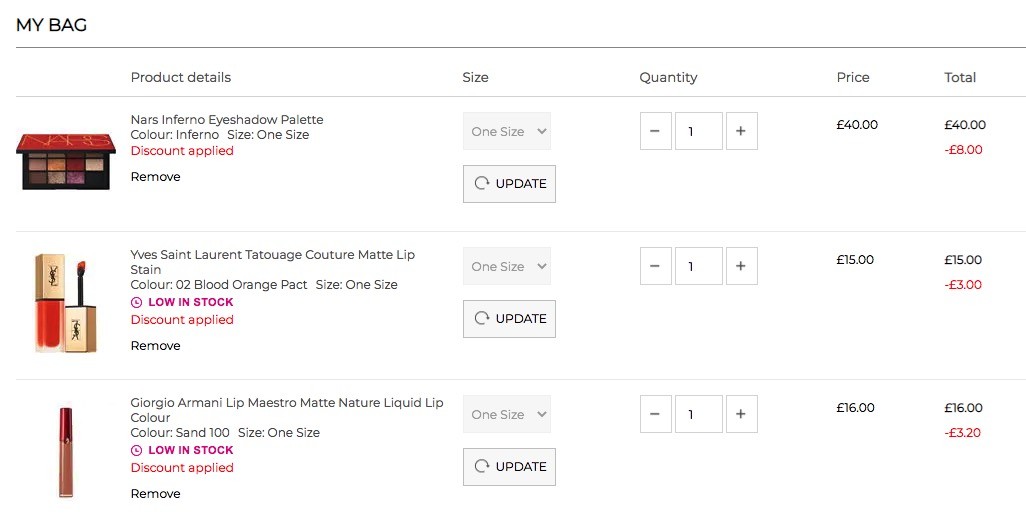Remove Giorgio Armani Lip Maestro from bag
The width and height of the screenshot is (1026, 518).
coord(156,494)
